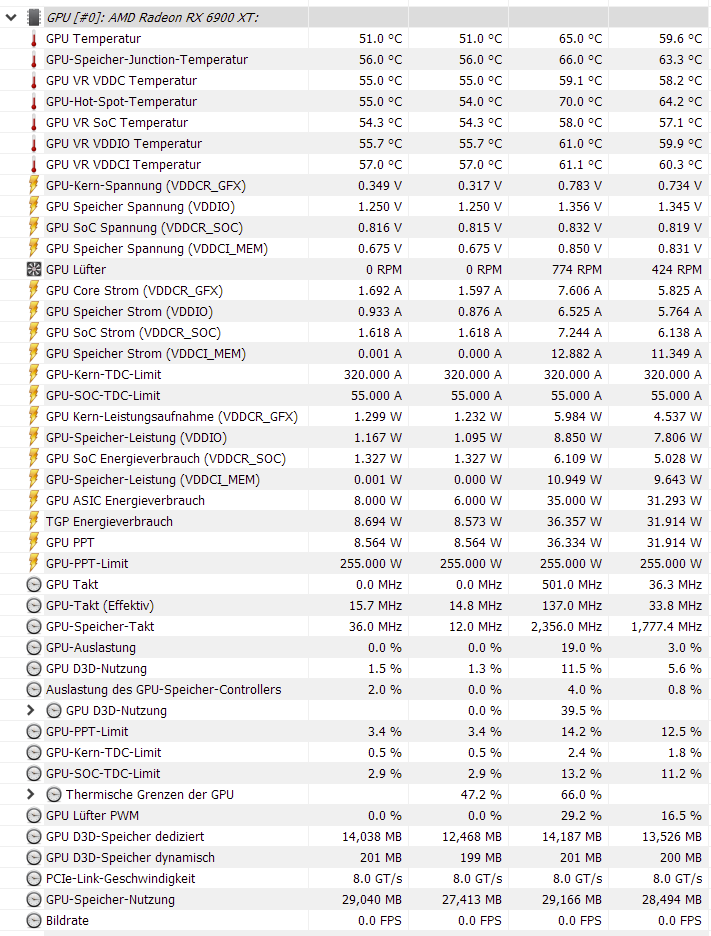Select the GPU Lüfter sensor label
Screen dimensions: 711x936
pyautogui.click(x=76, y=269)
